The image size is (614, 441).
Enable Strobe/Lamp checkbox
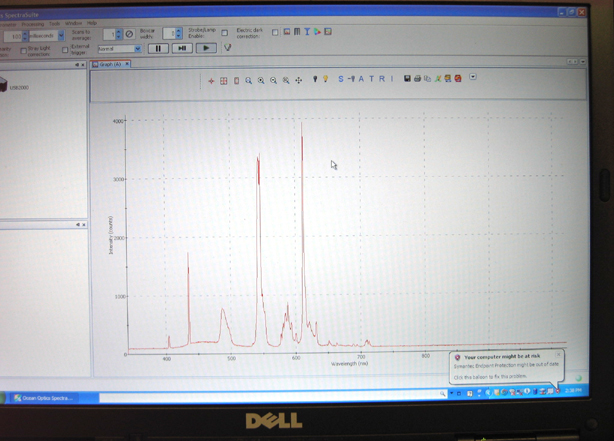click(224, 33)
